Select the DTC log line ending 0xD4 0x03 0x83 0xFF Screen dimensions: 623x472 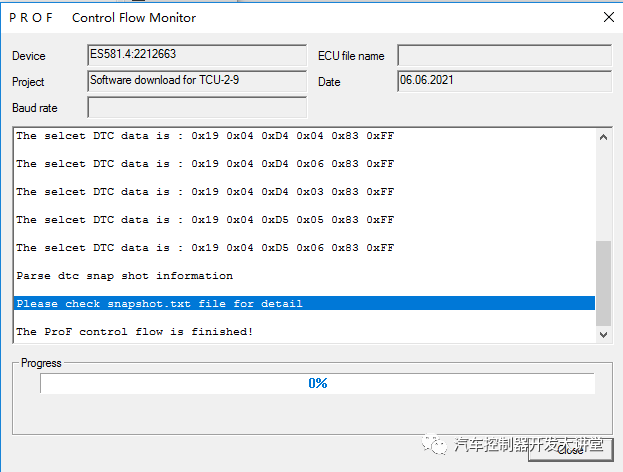pyautogui.click(x=205, y=192)
